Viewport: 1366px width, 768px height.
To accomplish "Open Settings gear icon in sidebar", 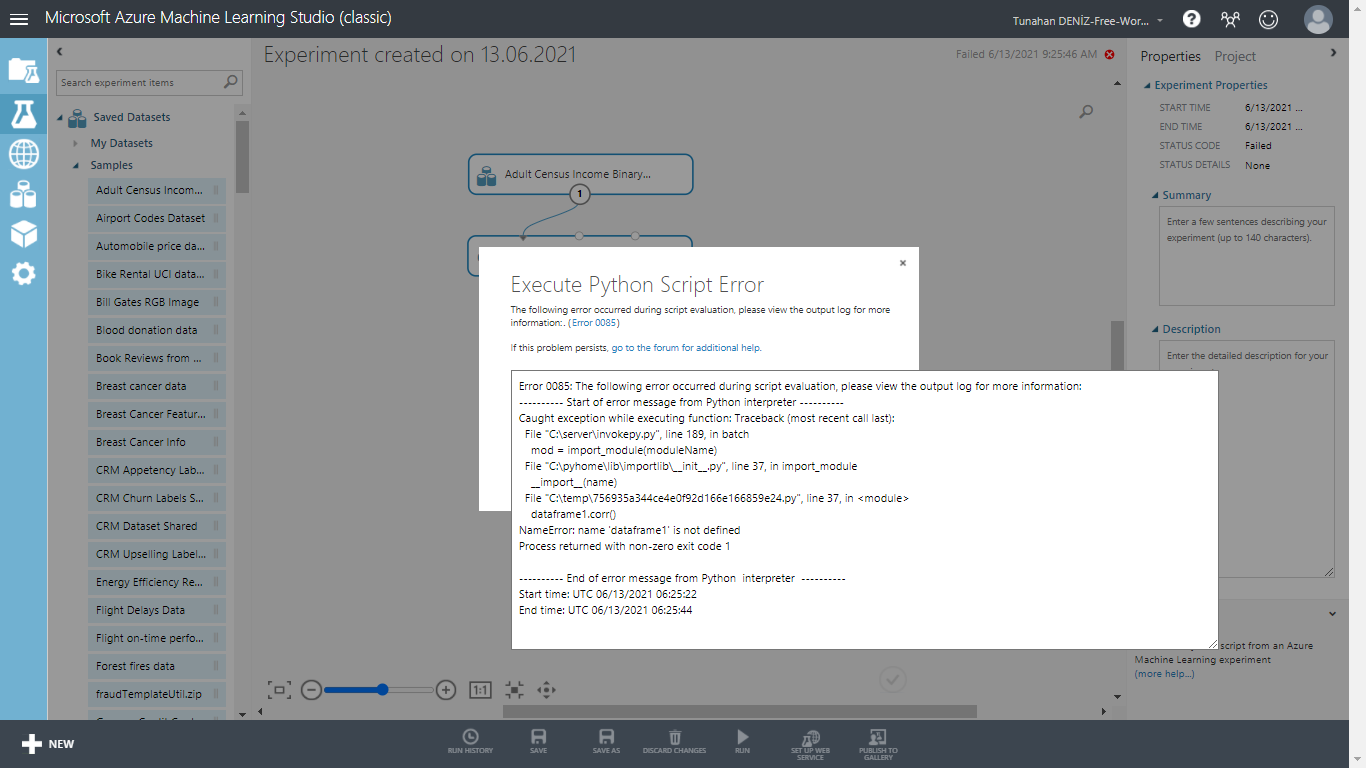I will tap(23, 273).
